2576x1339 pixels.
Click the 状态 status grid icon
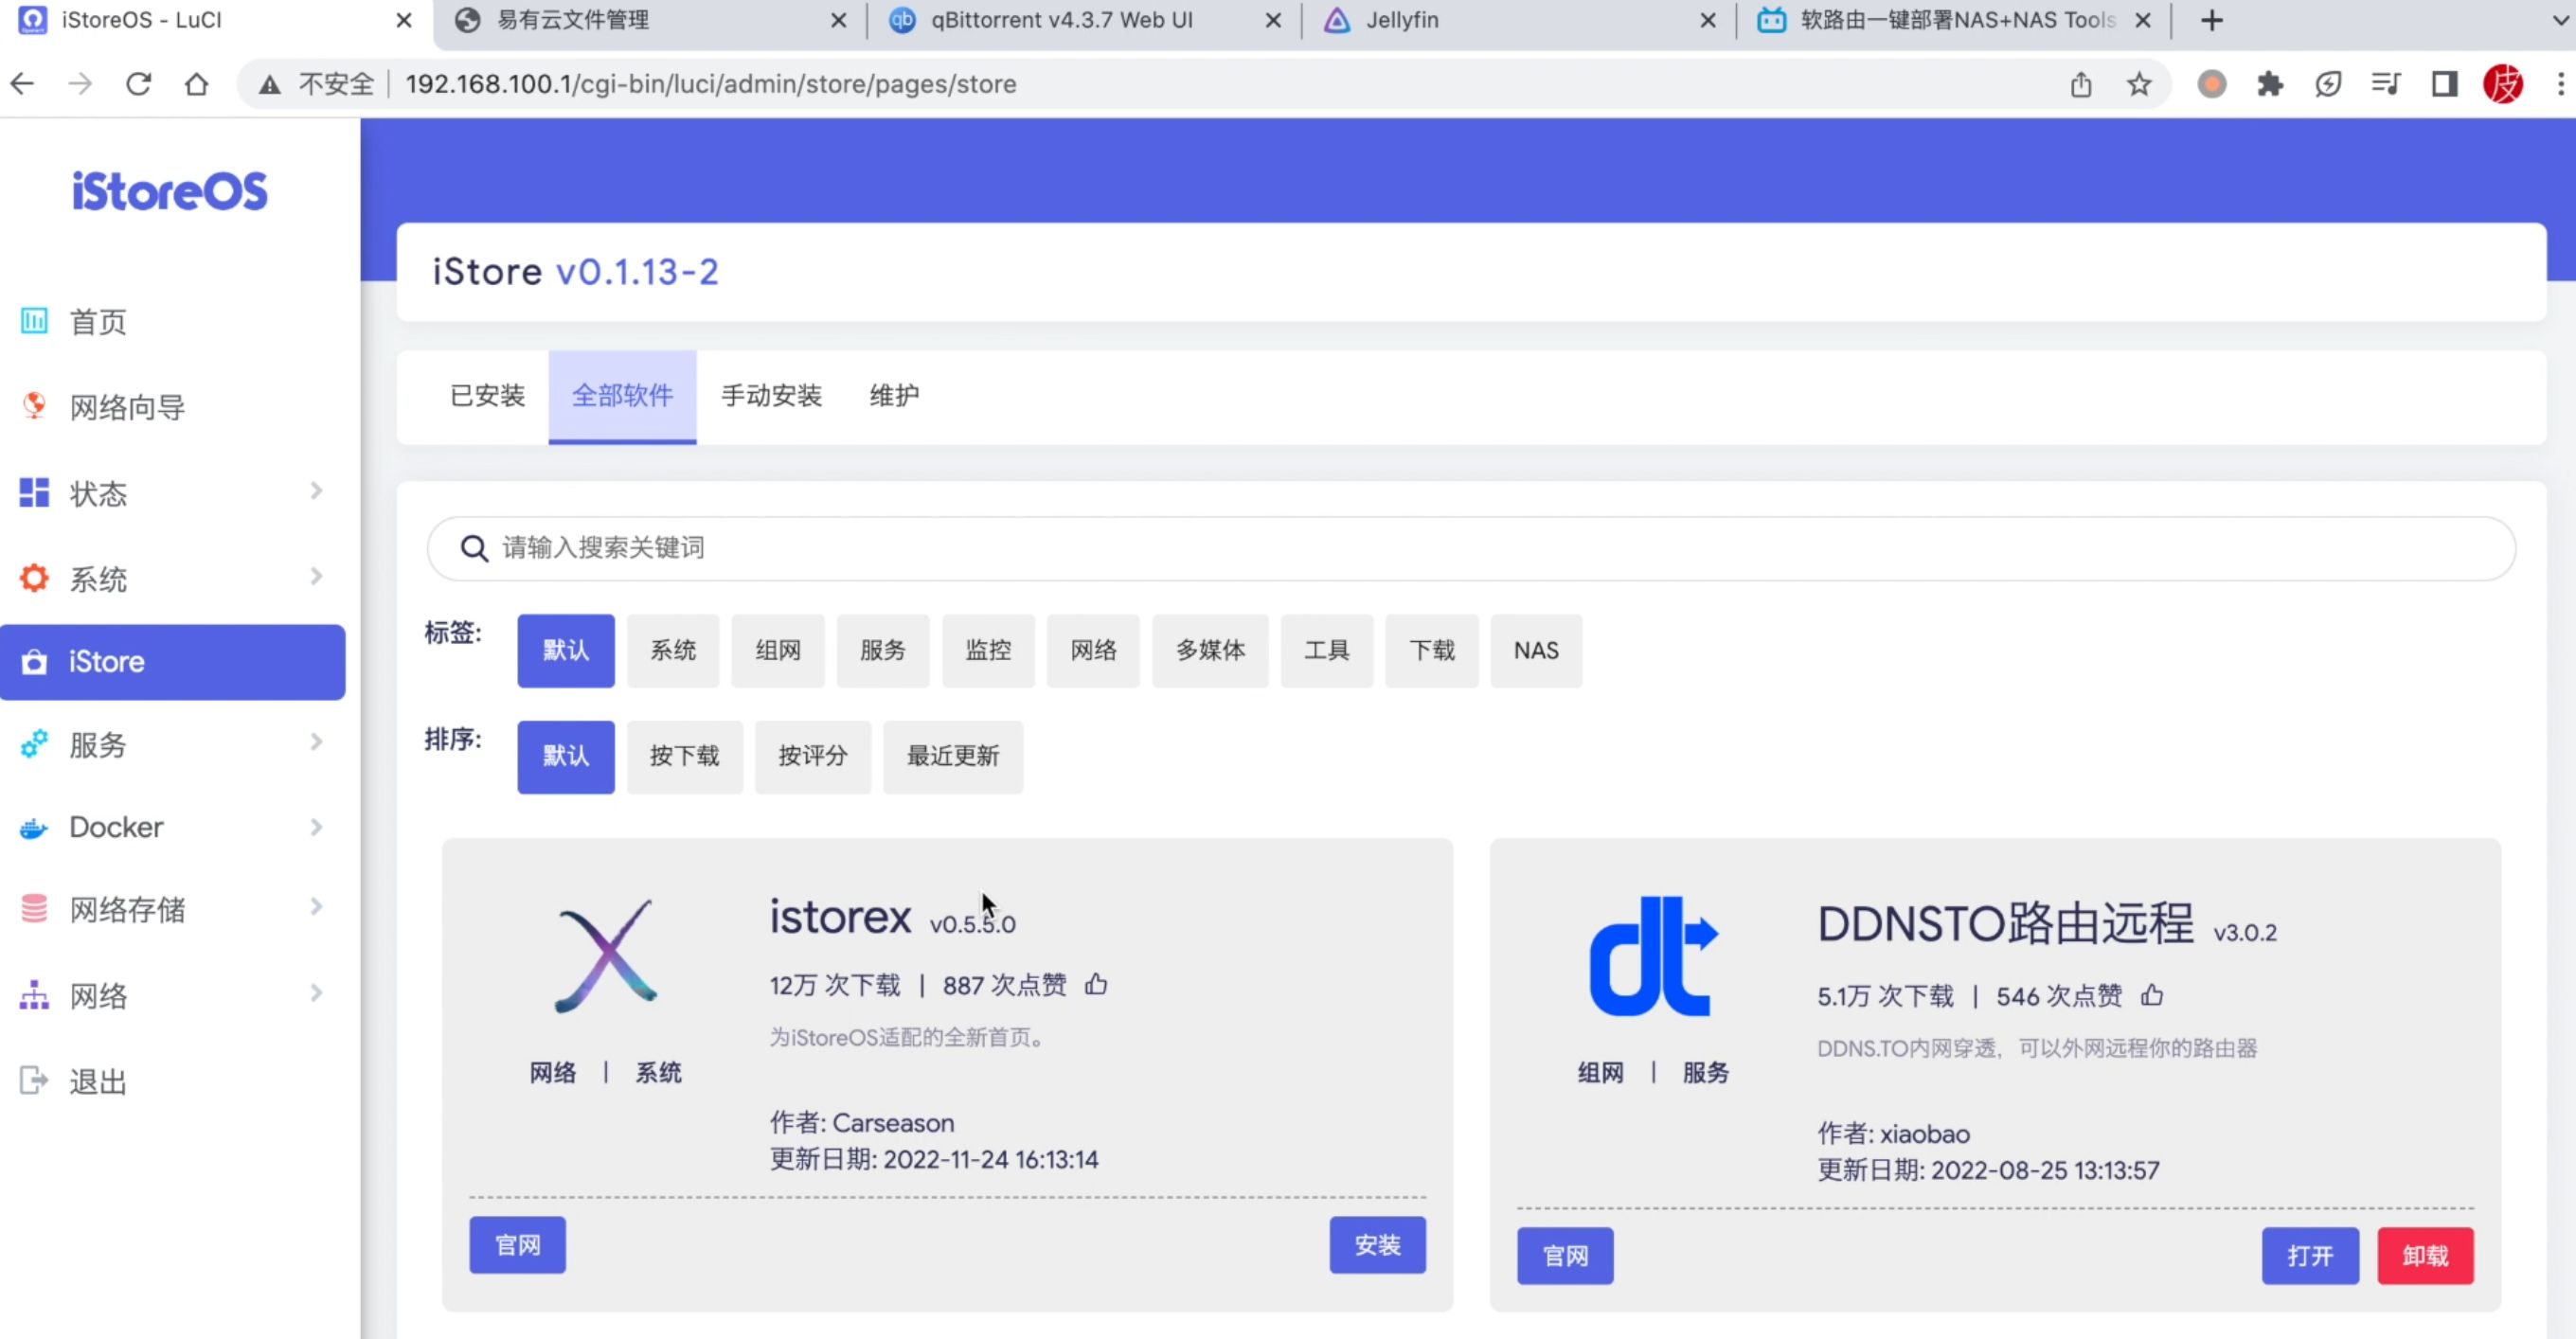click(34, 492)
